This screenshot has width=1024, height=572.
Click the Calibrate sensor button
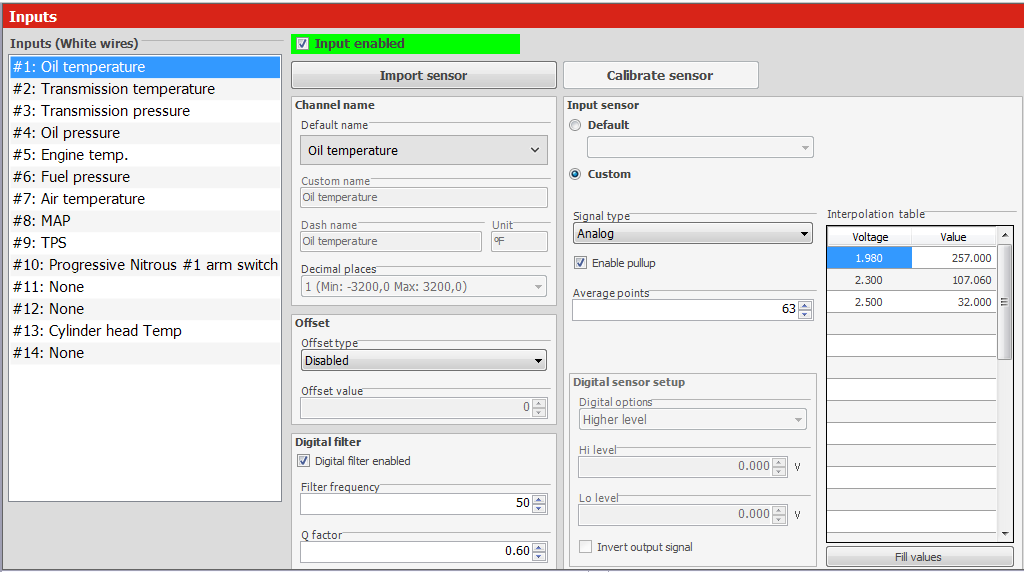pos(660,75)
